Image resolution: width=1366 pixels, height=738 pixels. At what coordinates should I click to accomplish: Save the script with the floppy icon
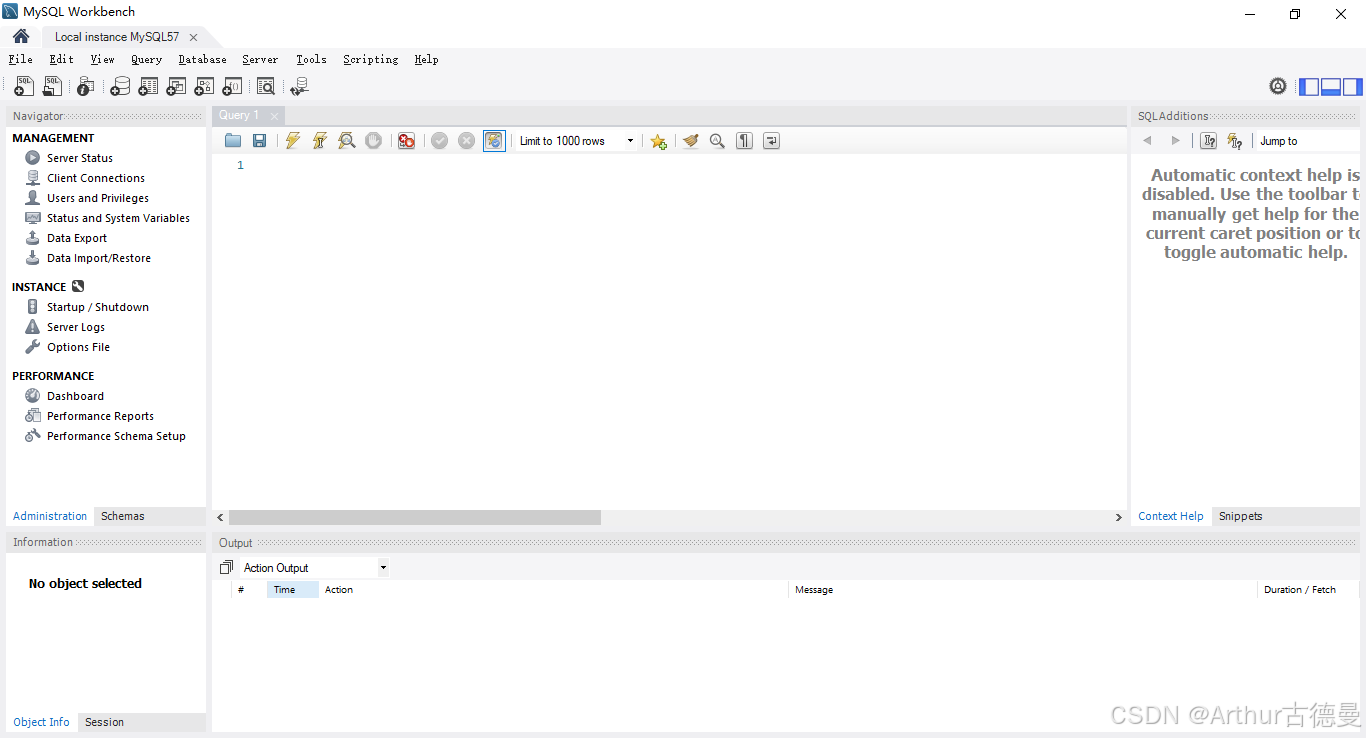tap(259, 141)
